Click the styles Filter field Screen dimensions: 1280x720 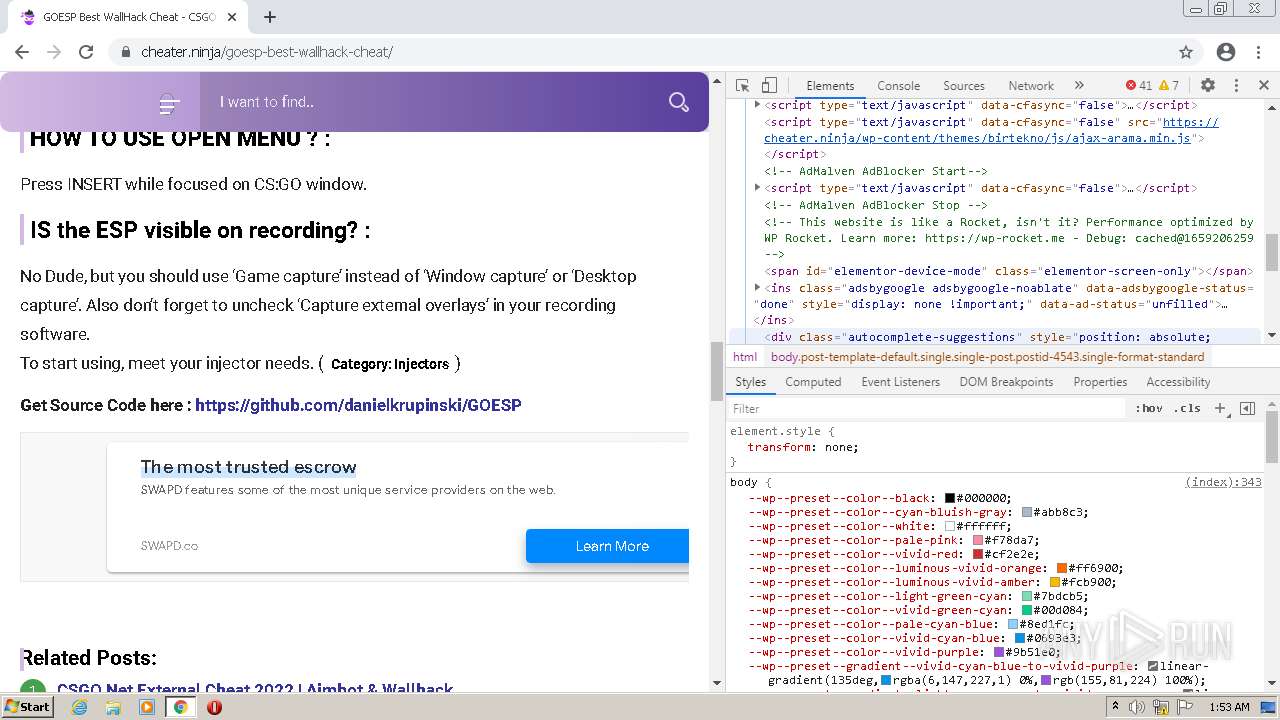click(x=926, y=408)
